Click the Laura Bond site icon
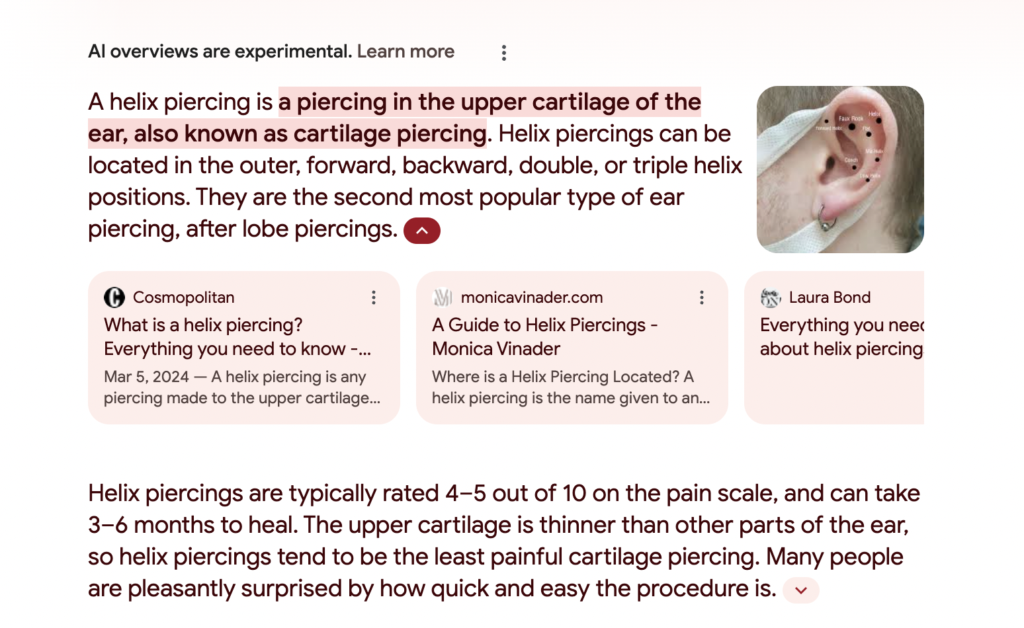1024x628 pixels. [770, 297]
